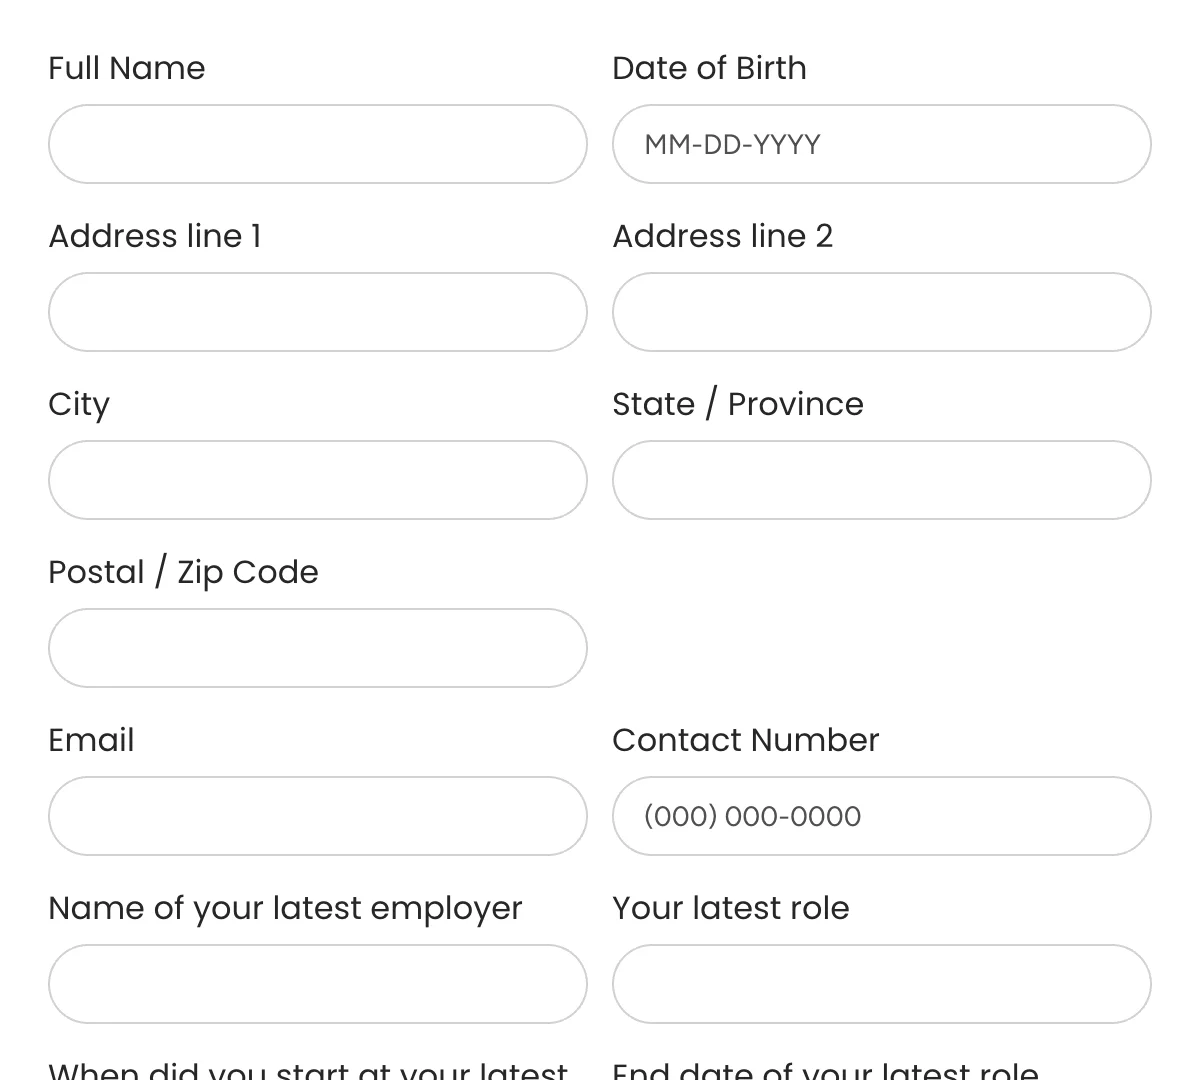Select the Address line 1 input field
Screen dimensions: 1200x1080
click(x=318, y=312)
